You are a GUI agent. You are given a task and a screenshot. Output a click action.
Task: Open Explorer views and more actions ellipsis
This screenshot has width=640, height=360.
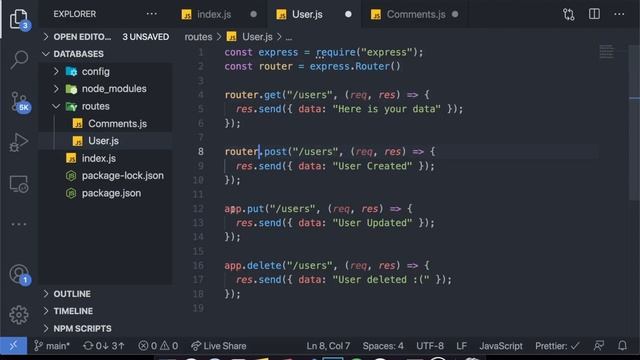click(x=151, y=14)
